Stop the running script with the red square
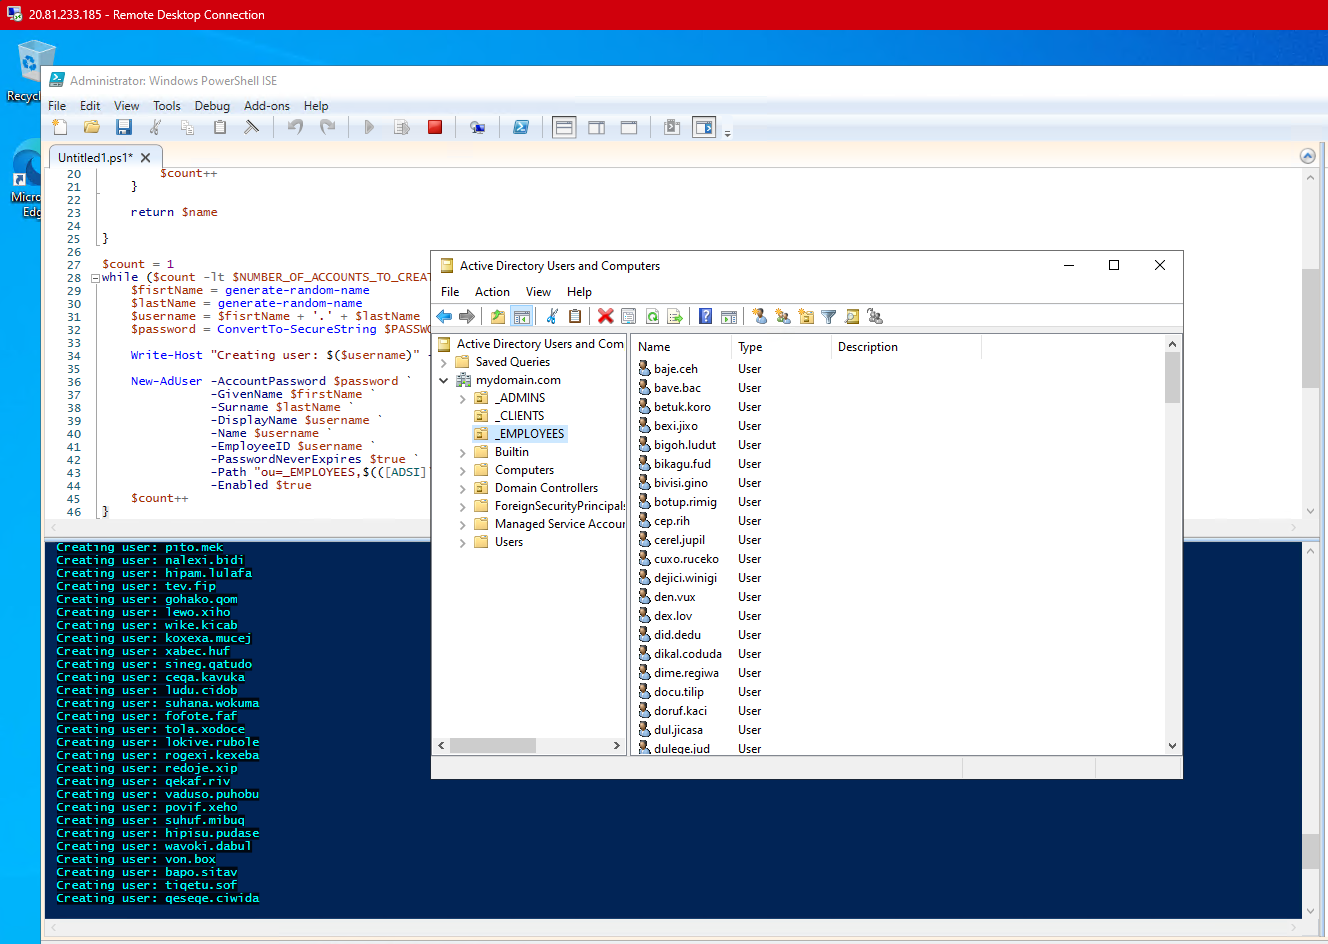Image resolution: width=1328 pixels, height=944 pixels. [435, 127]
